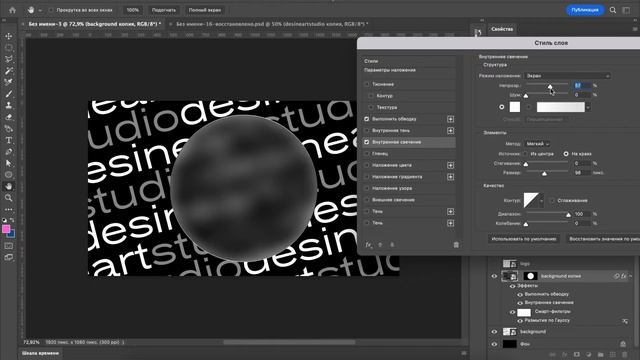Hide the Размытие по Гауссу smart filter
Image resolution: width=640 pixels, height=360 pixels.
click(x=520, y=321)
